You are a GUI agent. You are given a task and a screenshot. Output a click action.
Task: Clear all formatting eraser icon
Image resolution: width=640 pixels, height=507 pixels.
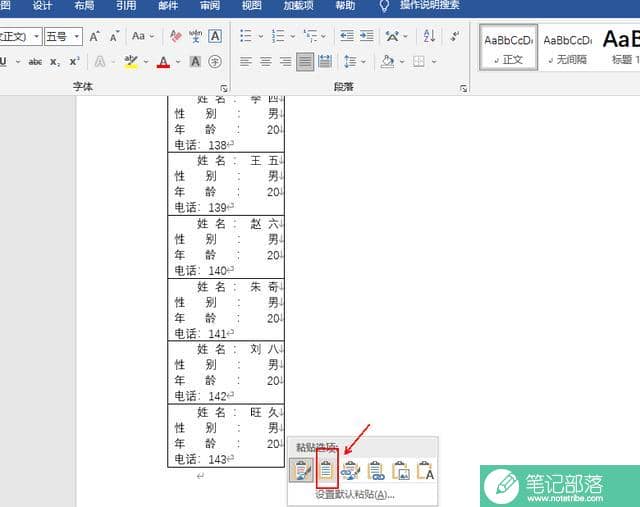(176, 37)
